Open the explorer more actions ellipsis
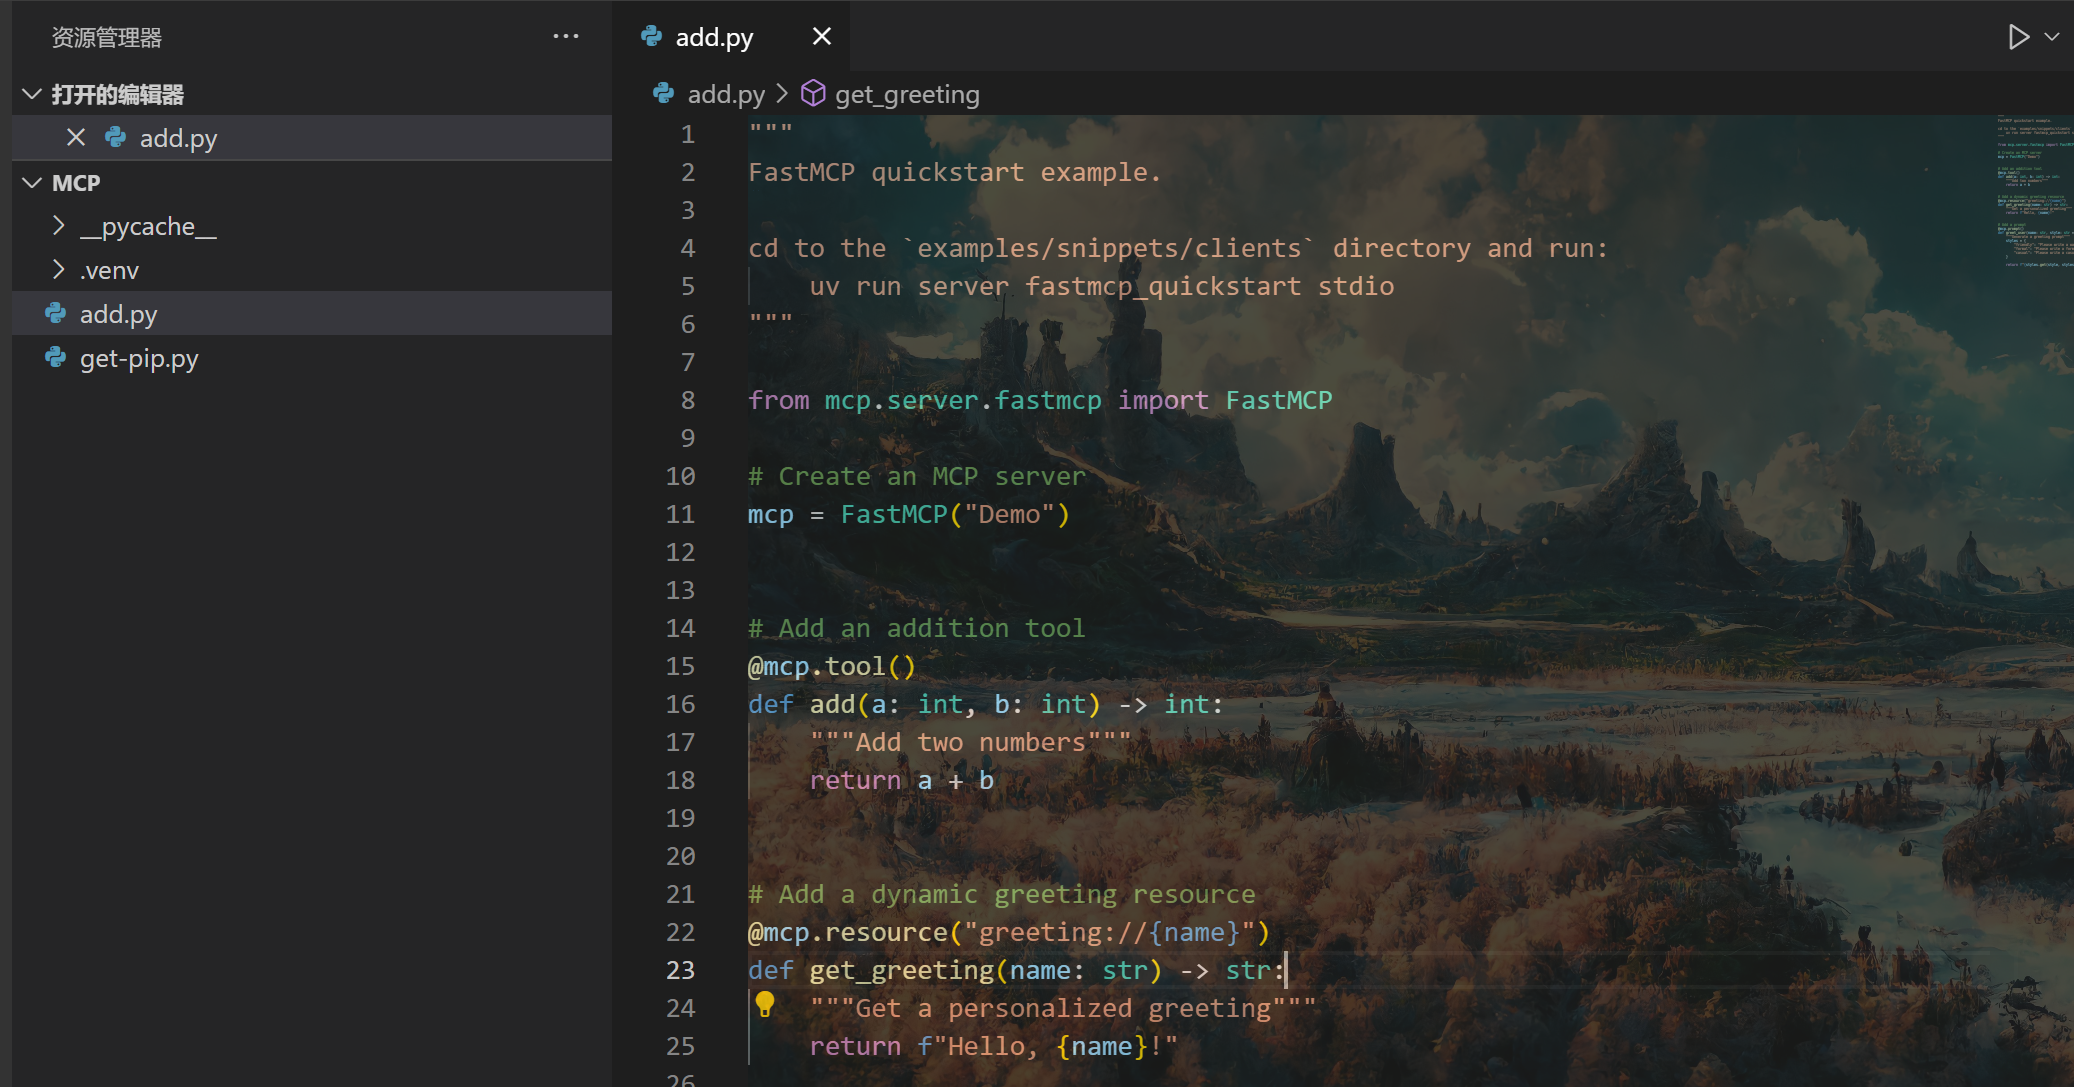The width and height of the screenshot is (2074, 1087). pos(566,37)
